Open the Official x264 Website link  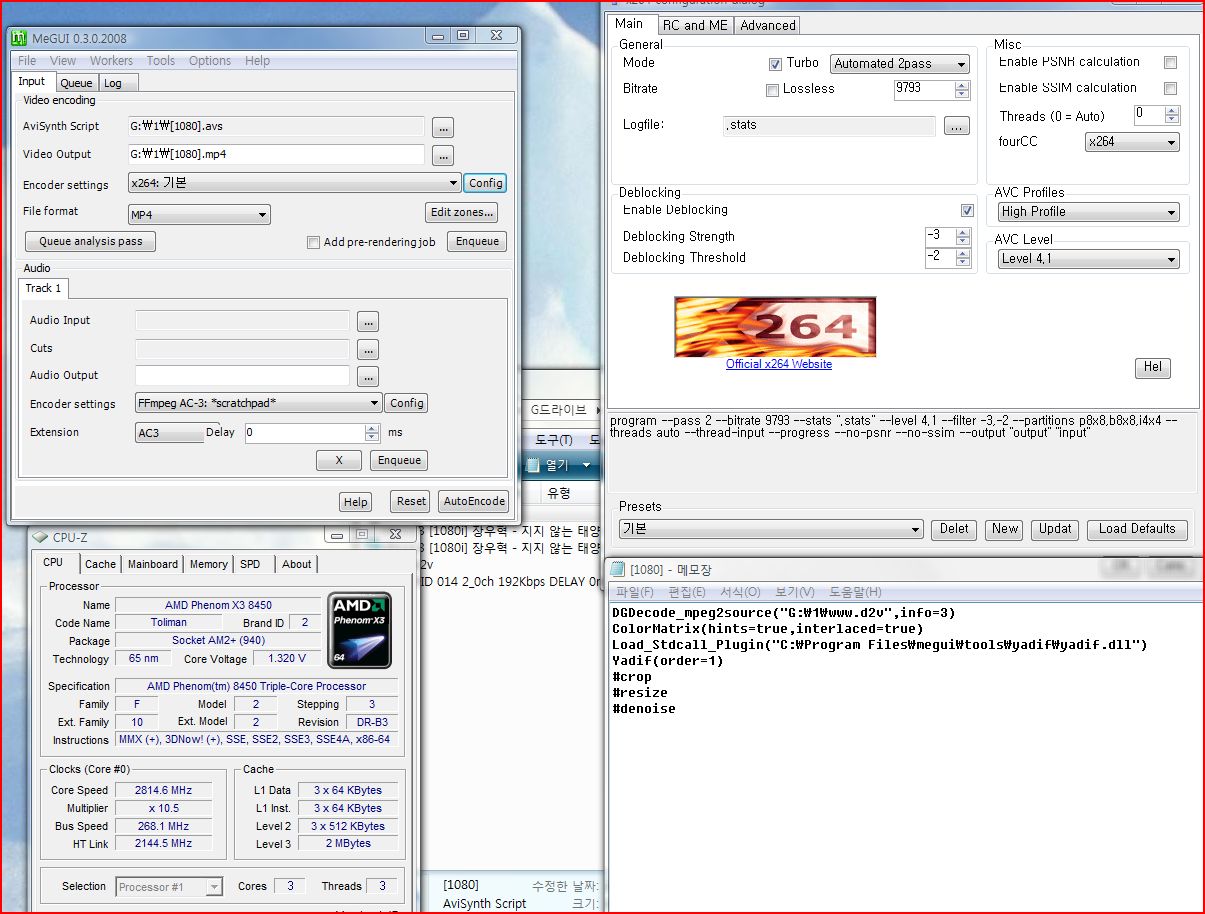click(779, 364)
